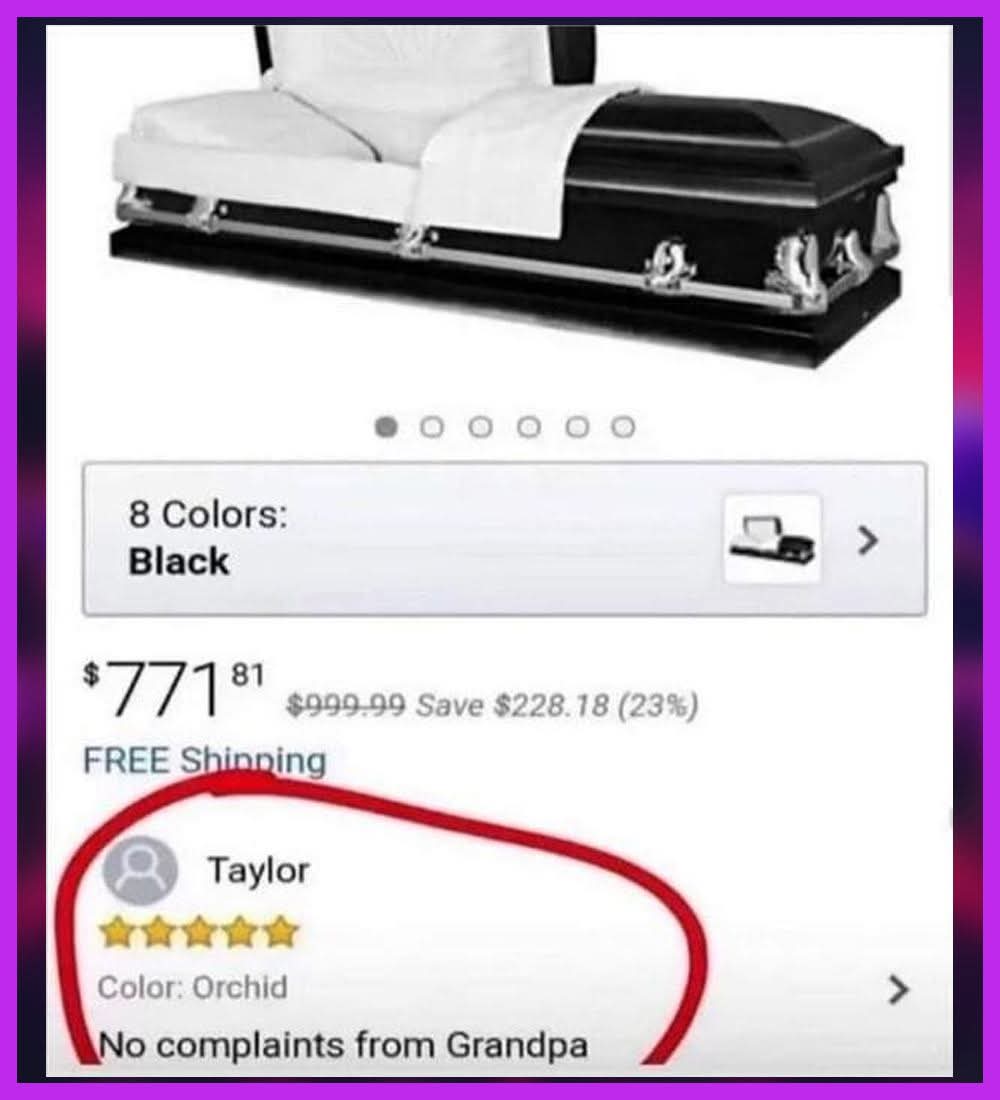Image resolution: width=1000 pixels, height=1100 pixels.
Task: Click the black casket color thumbnail
Action: pos(772,539)
